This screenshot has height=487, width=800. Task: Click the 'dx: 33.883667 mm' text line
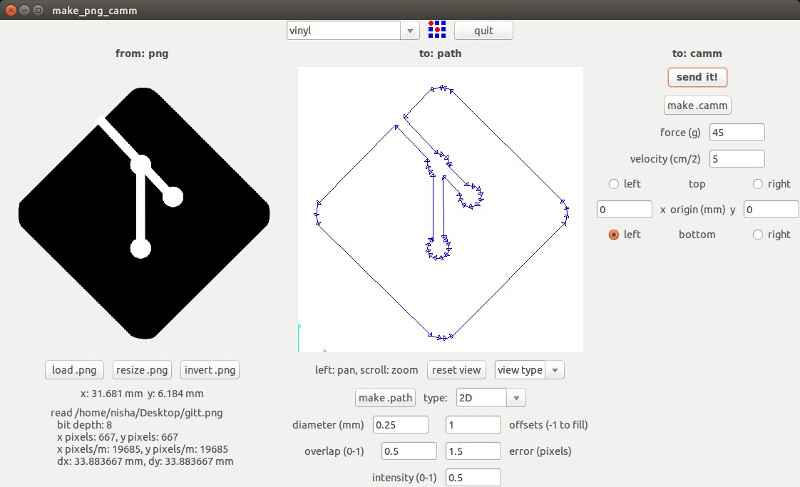click(x=145, y=462)
